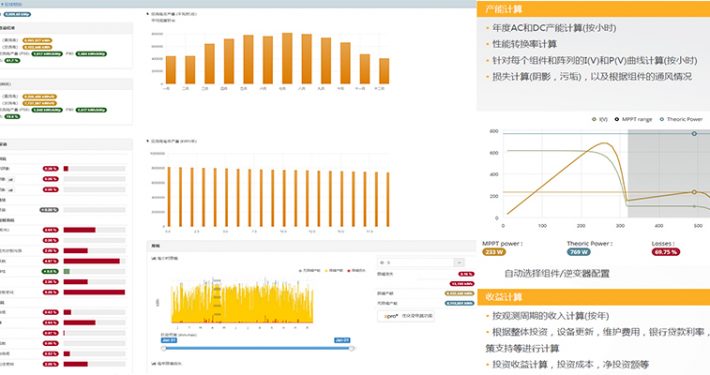Click the tallest bar in monthly chart

coord(287,58)
